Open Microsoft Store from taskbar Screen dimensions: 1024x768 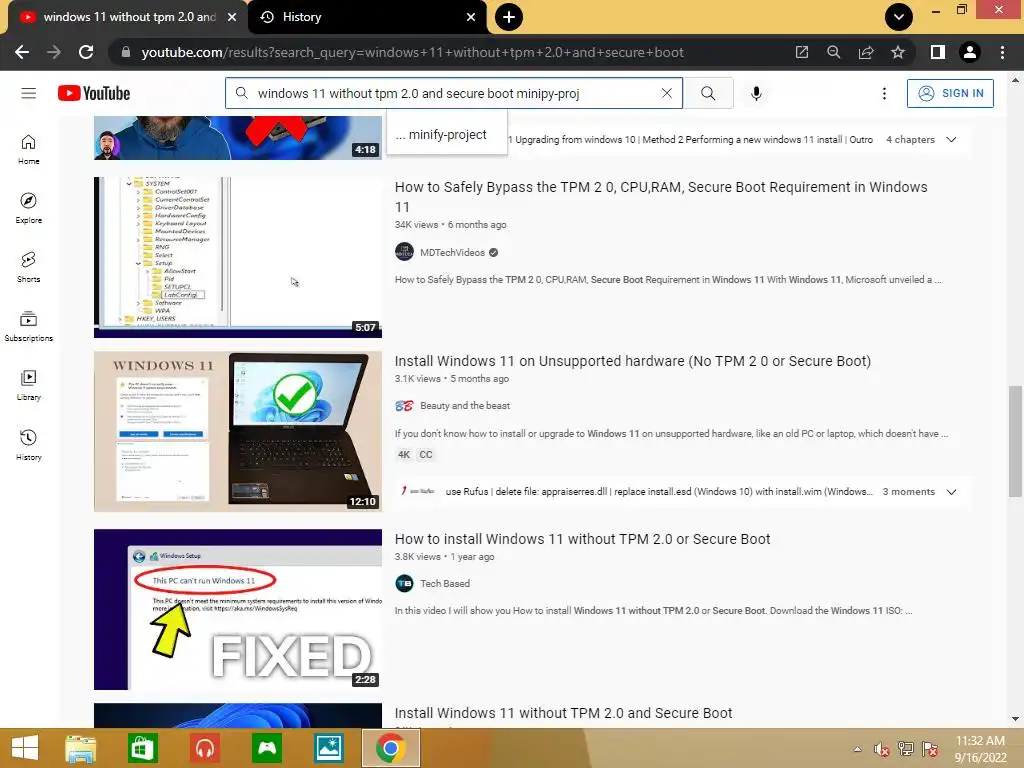(142, 748)
